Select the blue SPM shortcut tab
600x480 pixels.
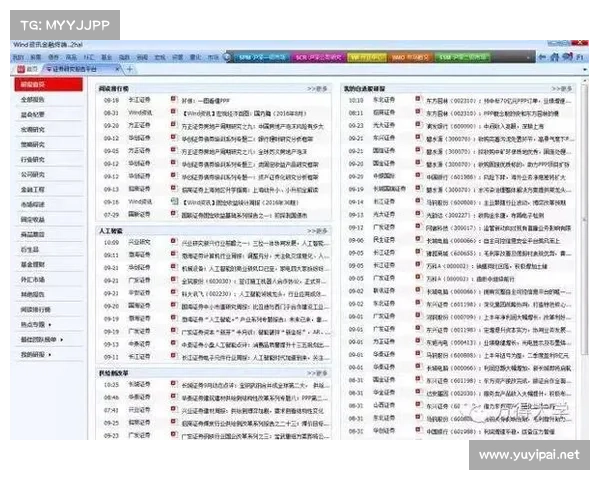262,57
